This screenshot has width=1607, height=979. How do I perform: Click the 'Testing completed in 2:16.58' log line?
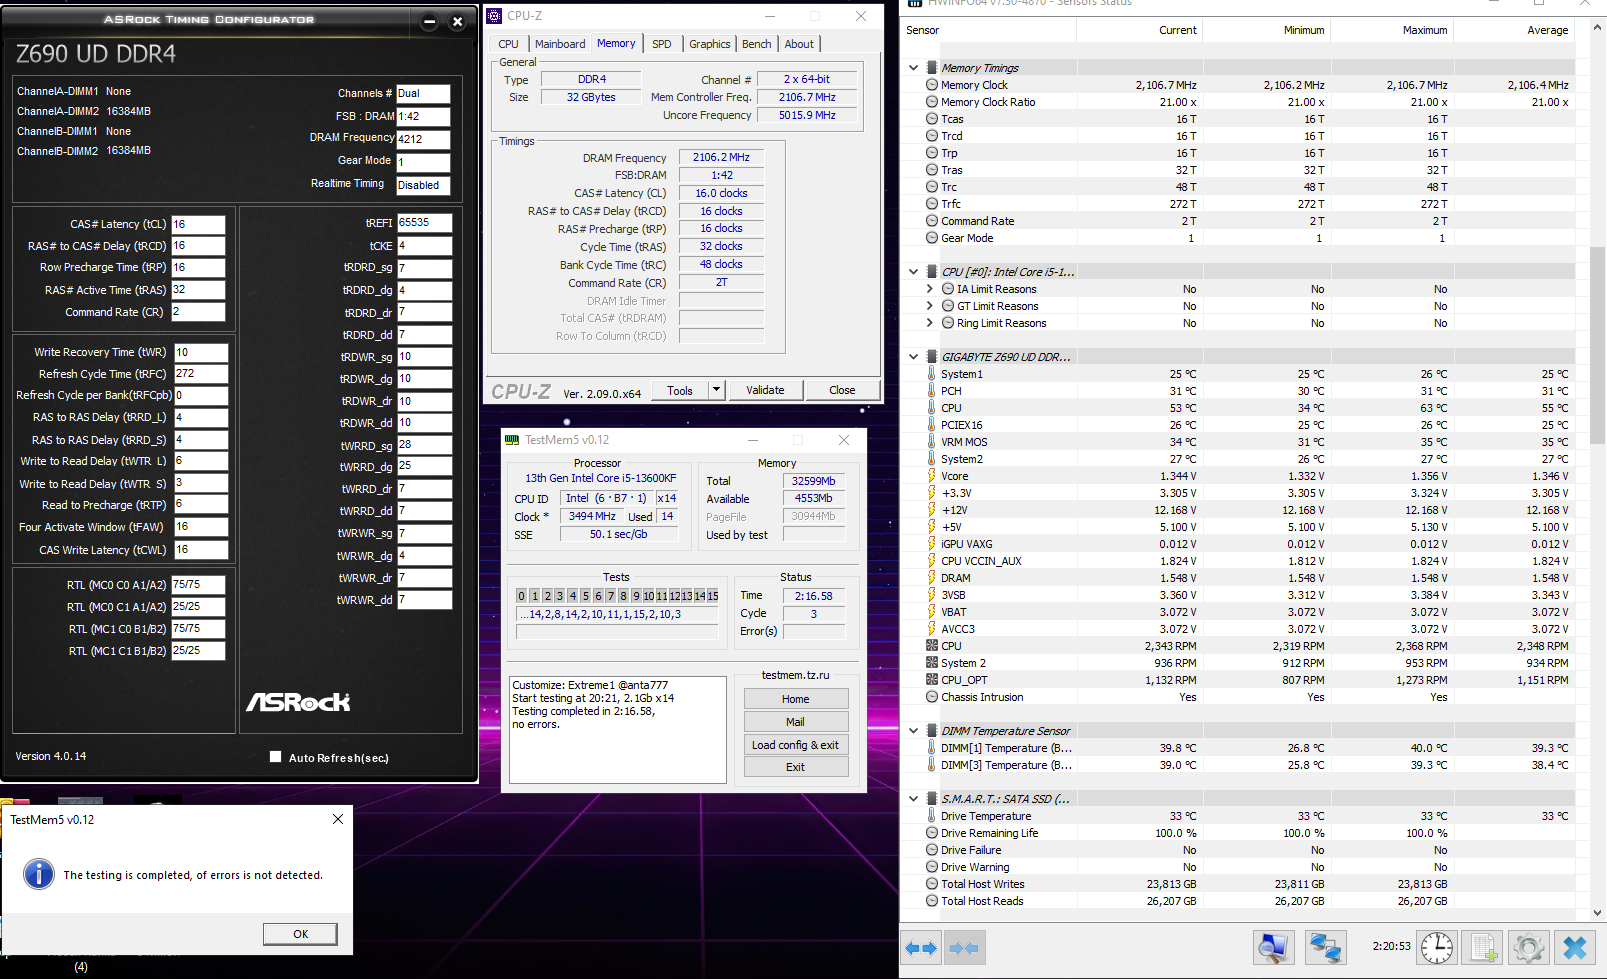583,711
